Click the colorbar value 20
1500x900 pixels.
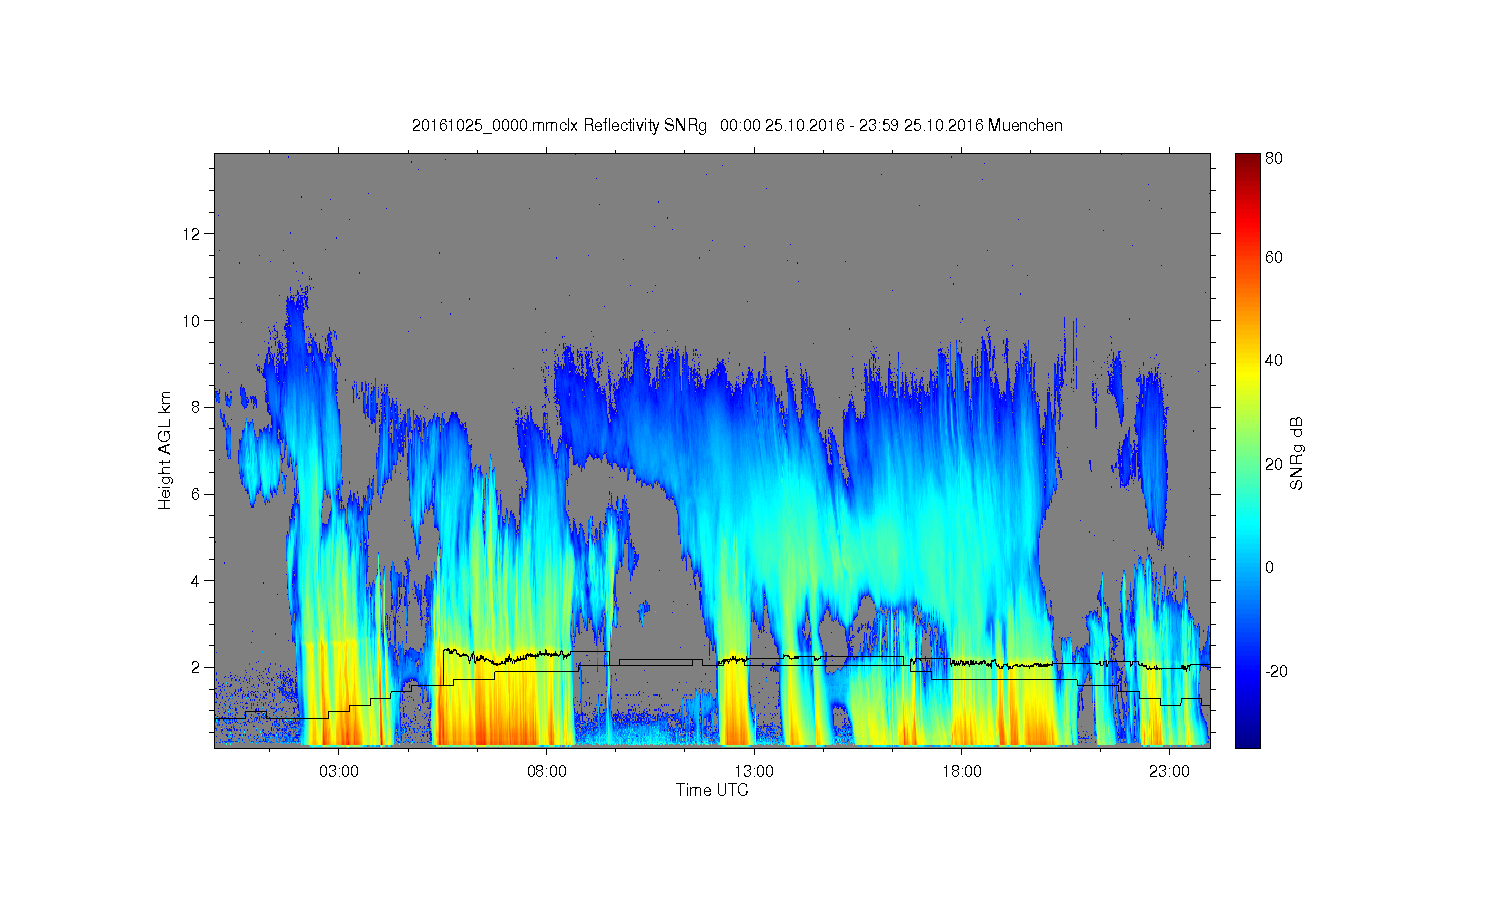pos(1274,464)
